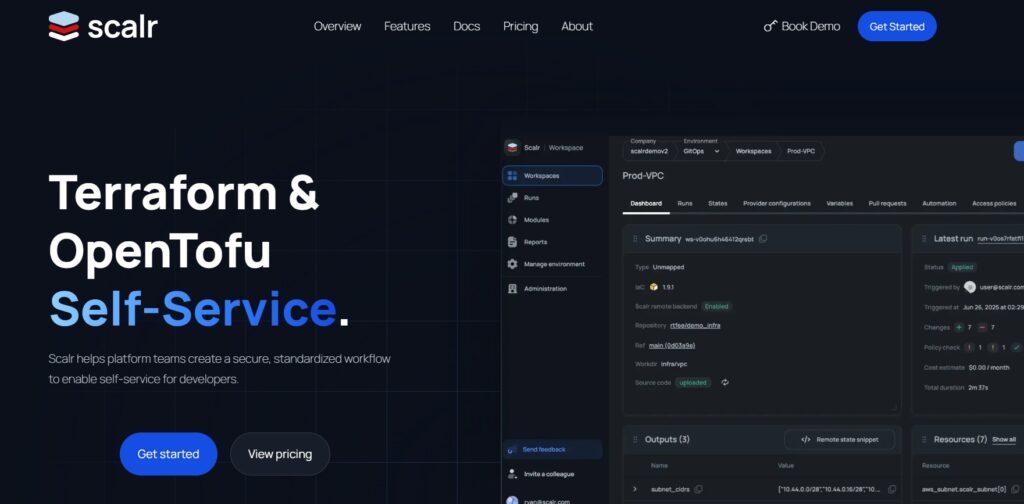
Task: Click the key icon beside Book Demo
Action: (771, 26)
